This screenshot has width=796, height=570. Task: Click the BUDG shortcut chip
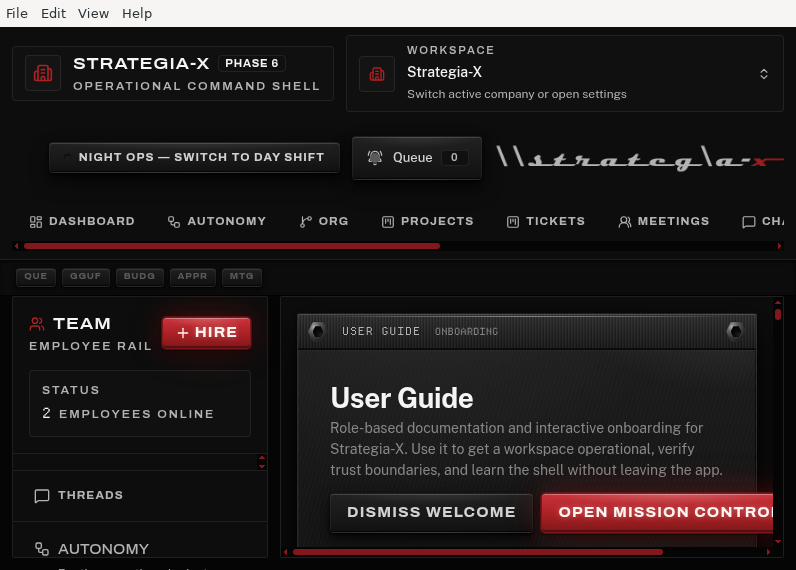click(x=140, y=277)
